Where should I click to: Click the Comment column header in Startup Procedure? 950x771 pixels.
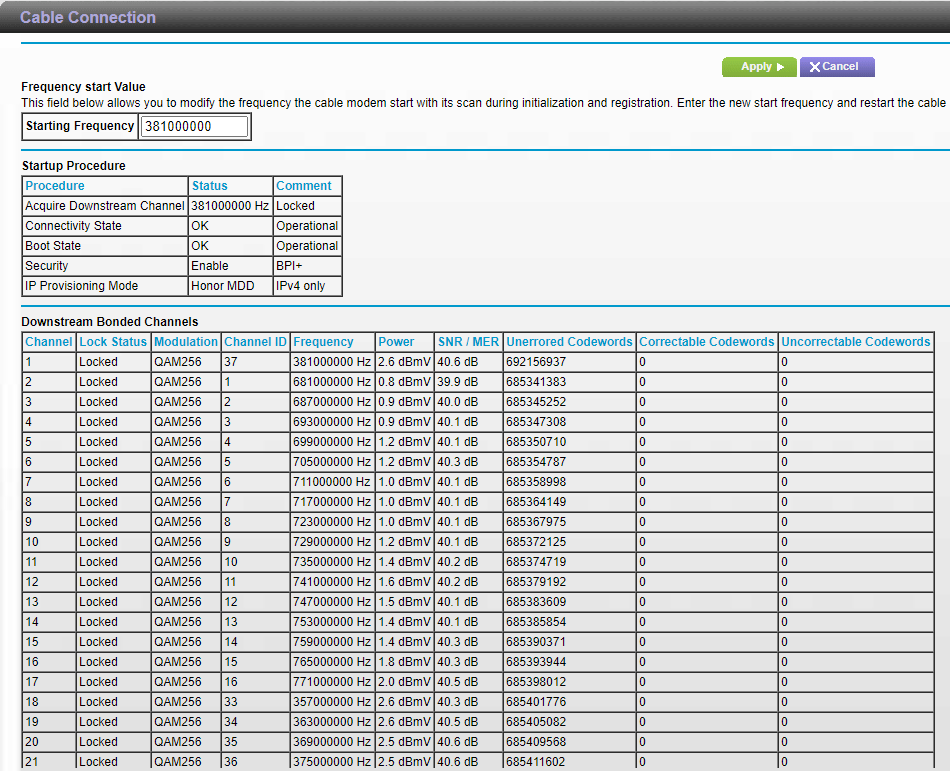tap(304, 186)
